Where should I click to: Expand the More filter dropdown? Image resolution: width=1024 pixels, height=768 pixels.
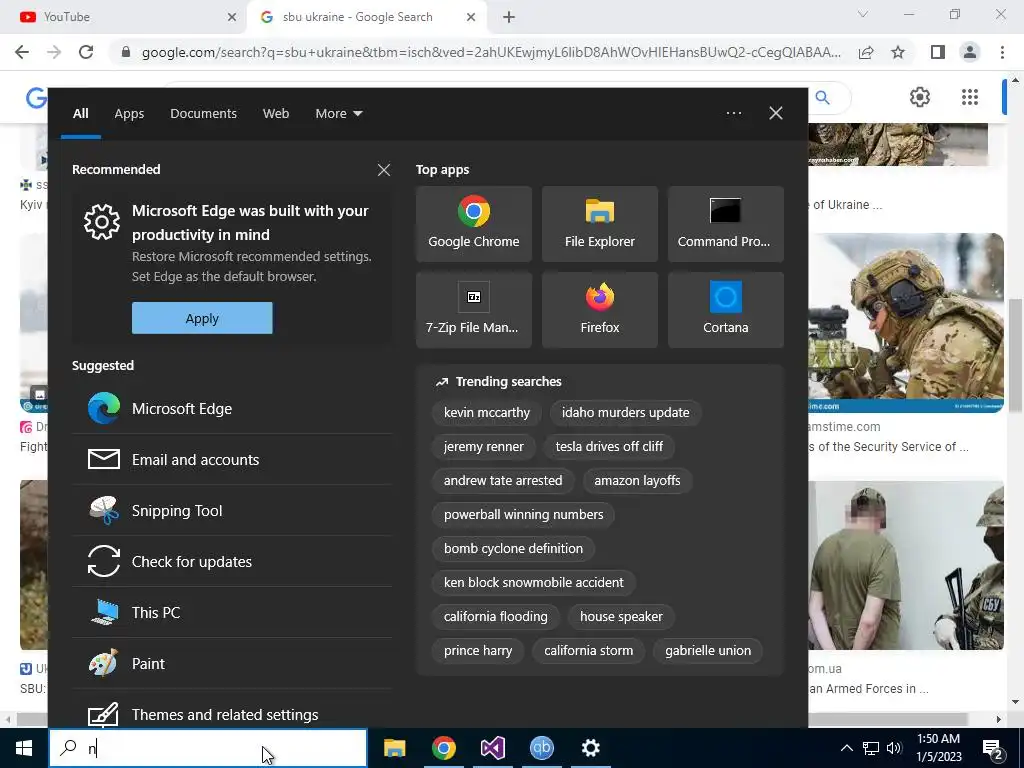tap(338, 113)
